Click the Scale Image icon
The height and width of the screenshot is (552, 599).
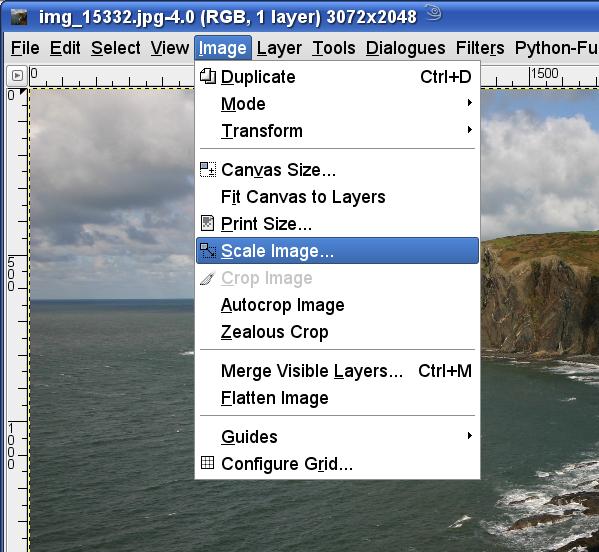(208, 251)
